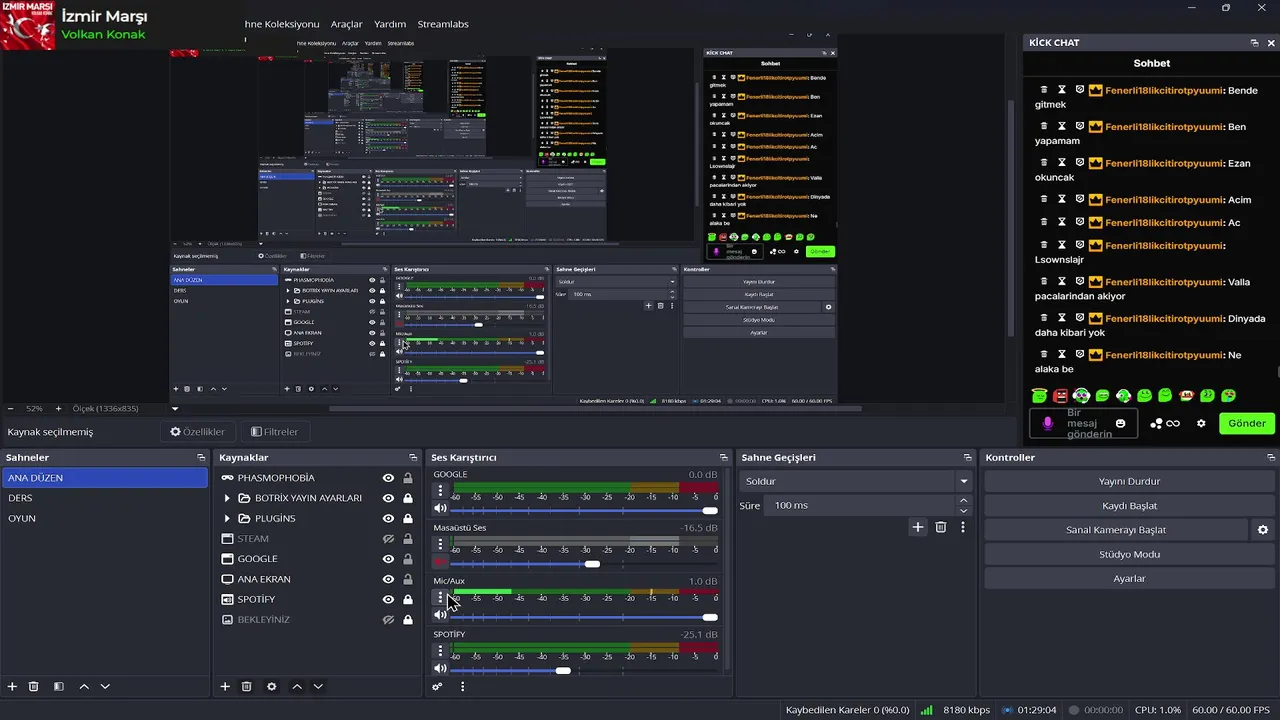The image size is (1280, 720).
Task: Zoom in preview with plus button
Action: [x=58, y=408]
